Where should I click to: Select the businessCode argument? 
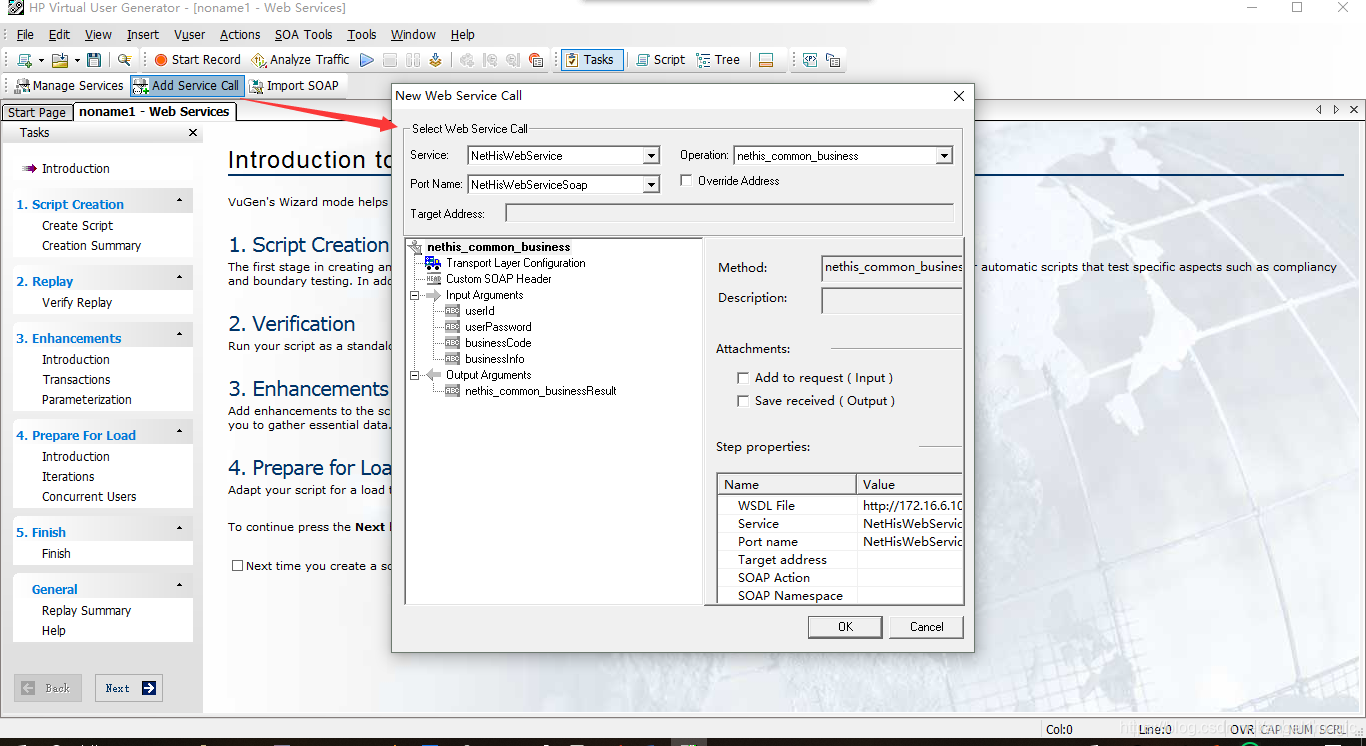coord(498,343)
